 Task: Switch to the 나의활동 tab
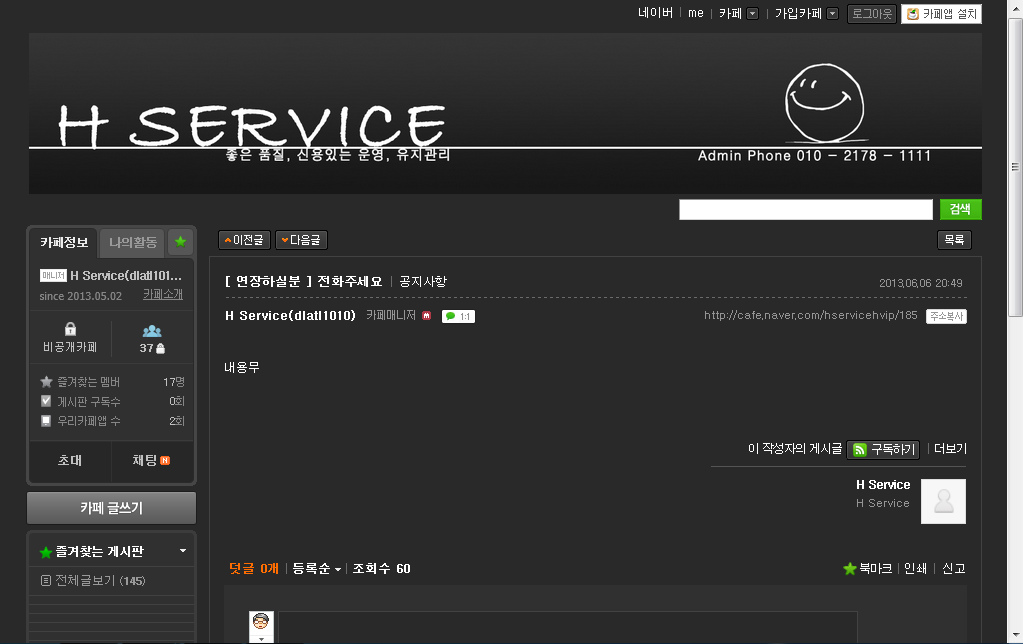[133, 243]
